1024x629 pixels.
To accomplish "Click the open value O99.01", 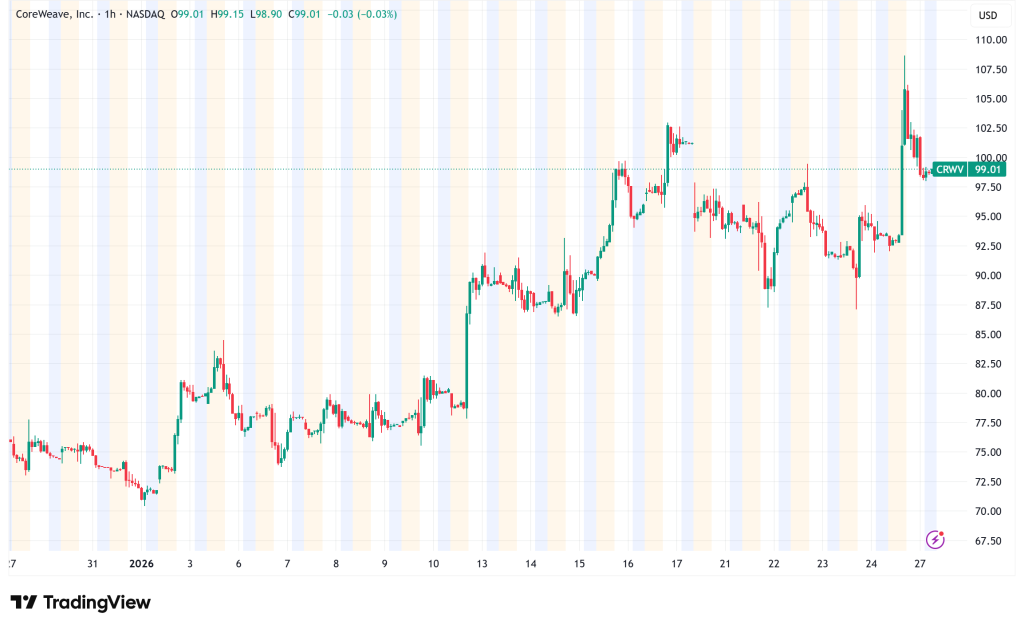I will point(190,14).
